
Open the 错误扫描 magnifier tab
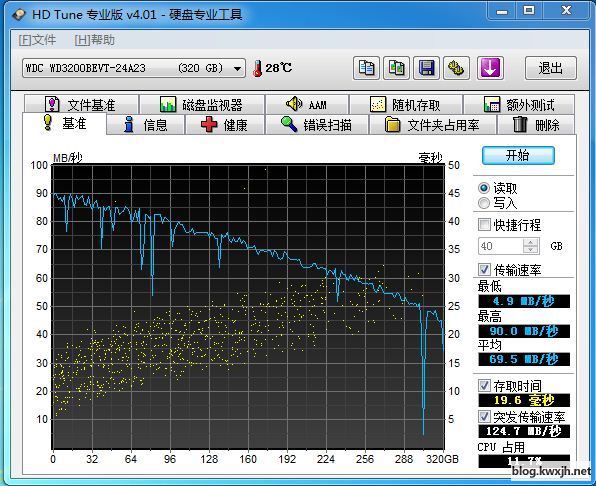tap(316, 125)
